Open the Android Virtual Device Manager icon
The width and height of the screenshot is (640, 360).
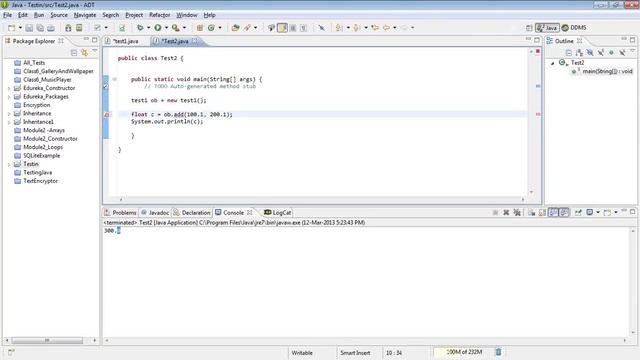[79, 28]
